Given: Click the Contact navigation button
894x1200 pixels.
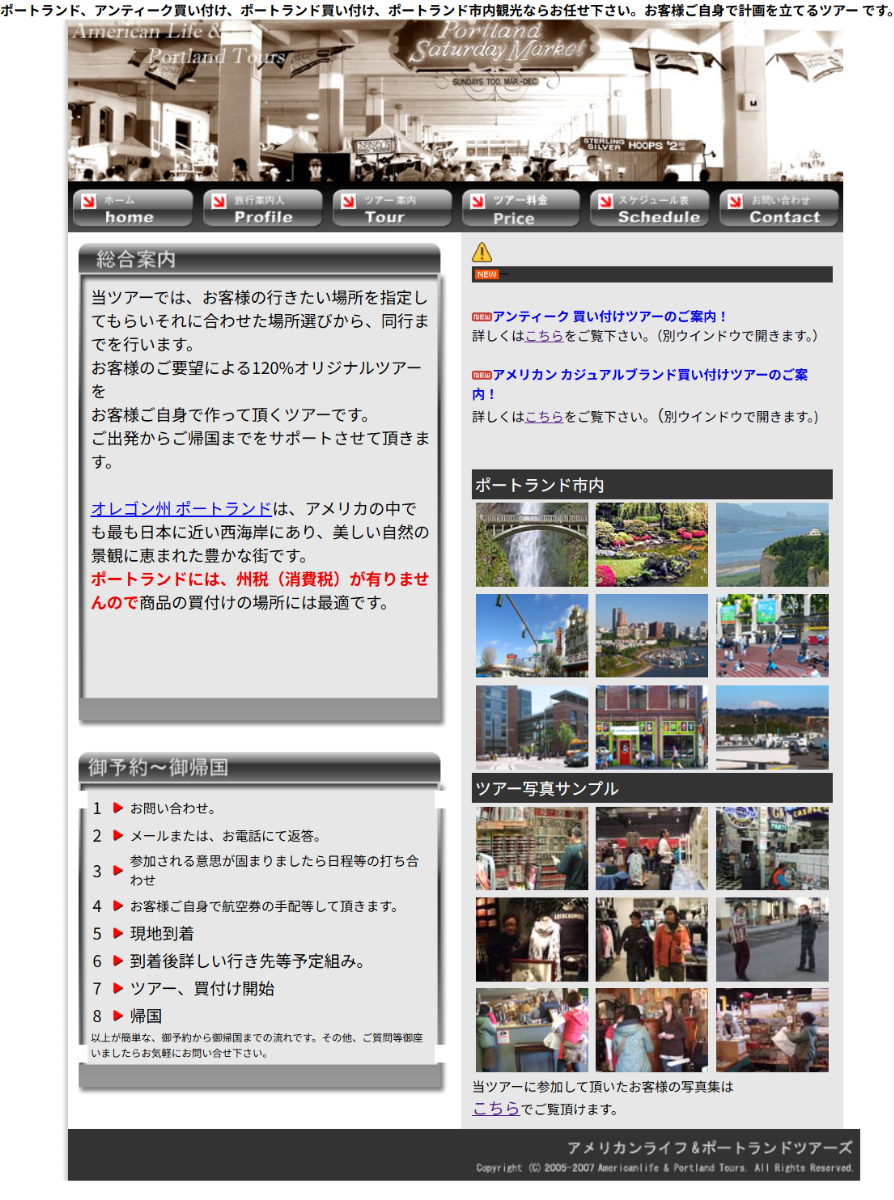Looking at the screenshot, I should coord(779,209).
